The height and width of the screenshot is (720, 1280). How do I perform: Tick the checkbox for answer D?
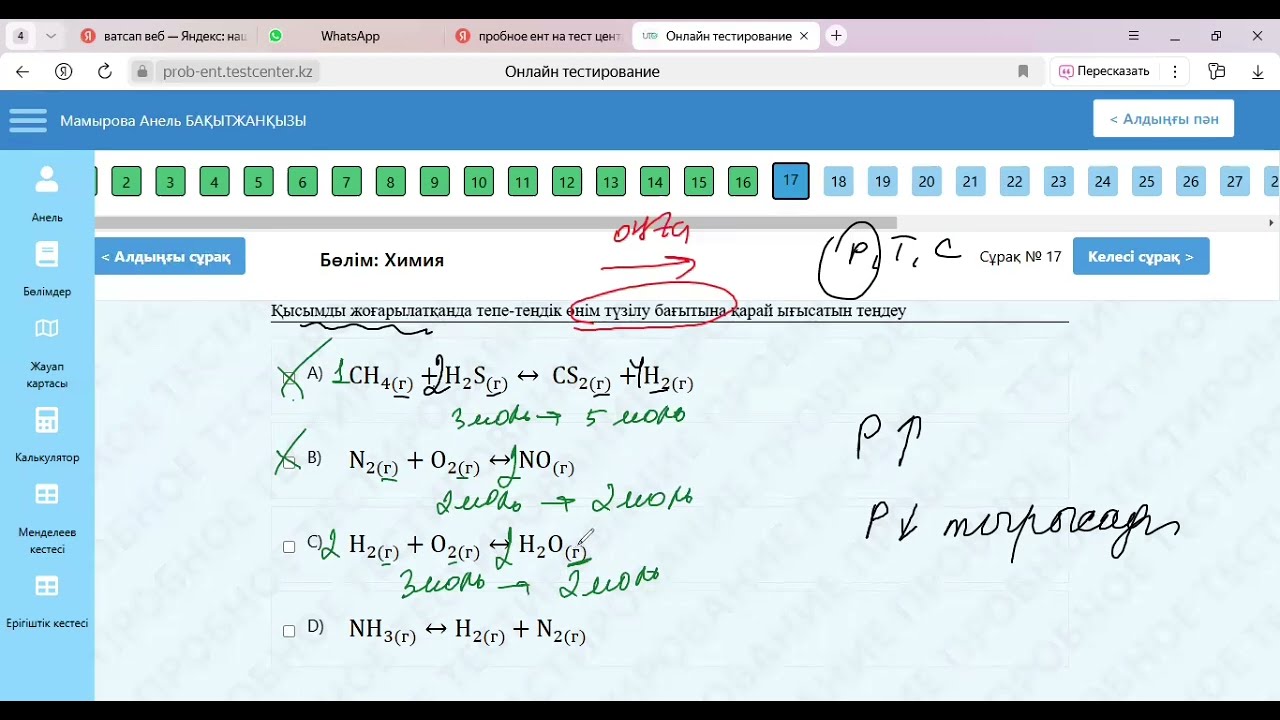tap(289, 631)
